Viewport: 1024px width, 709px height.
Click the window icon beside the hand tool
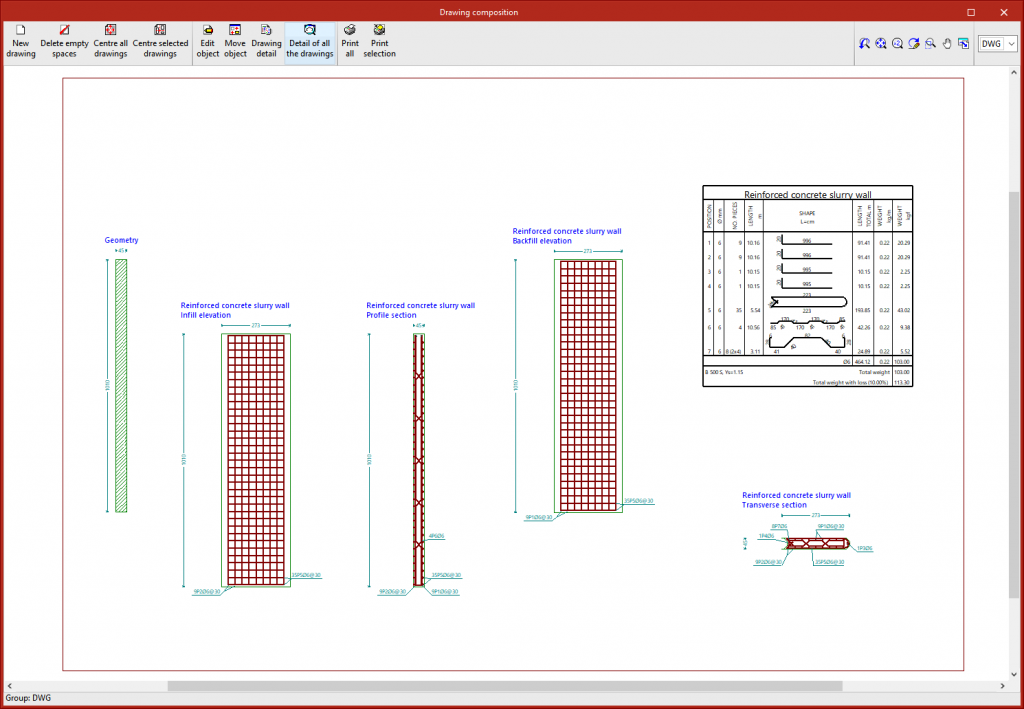[x=963, y=43]
